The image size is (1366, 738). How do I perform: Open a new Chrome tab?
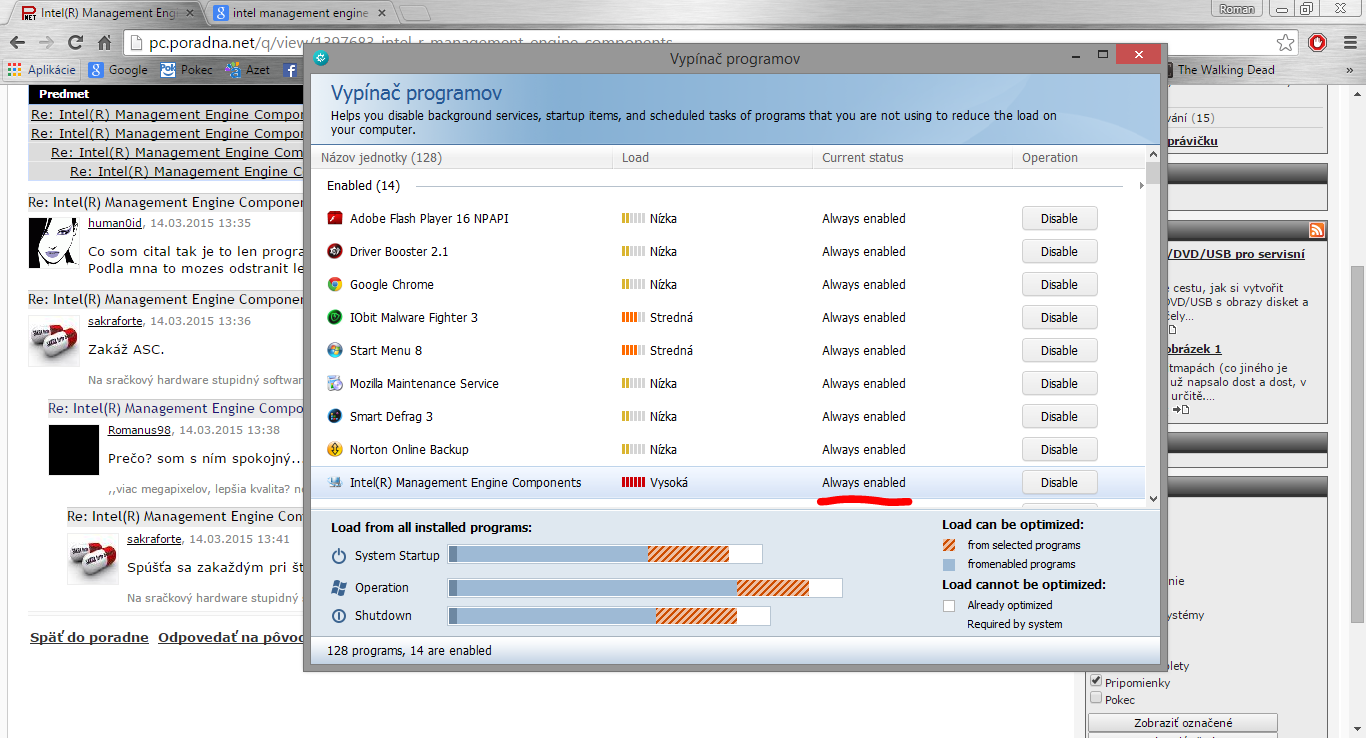415,14
